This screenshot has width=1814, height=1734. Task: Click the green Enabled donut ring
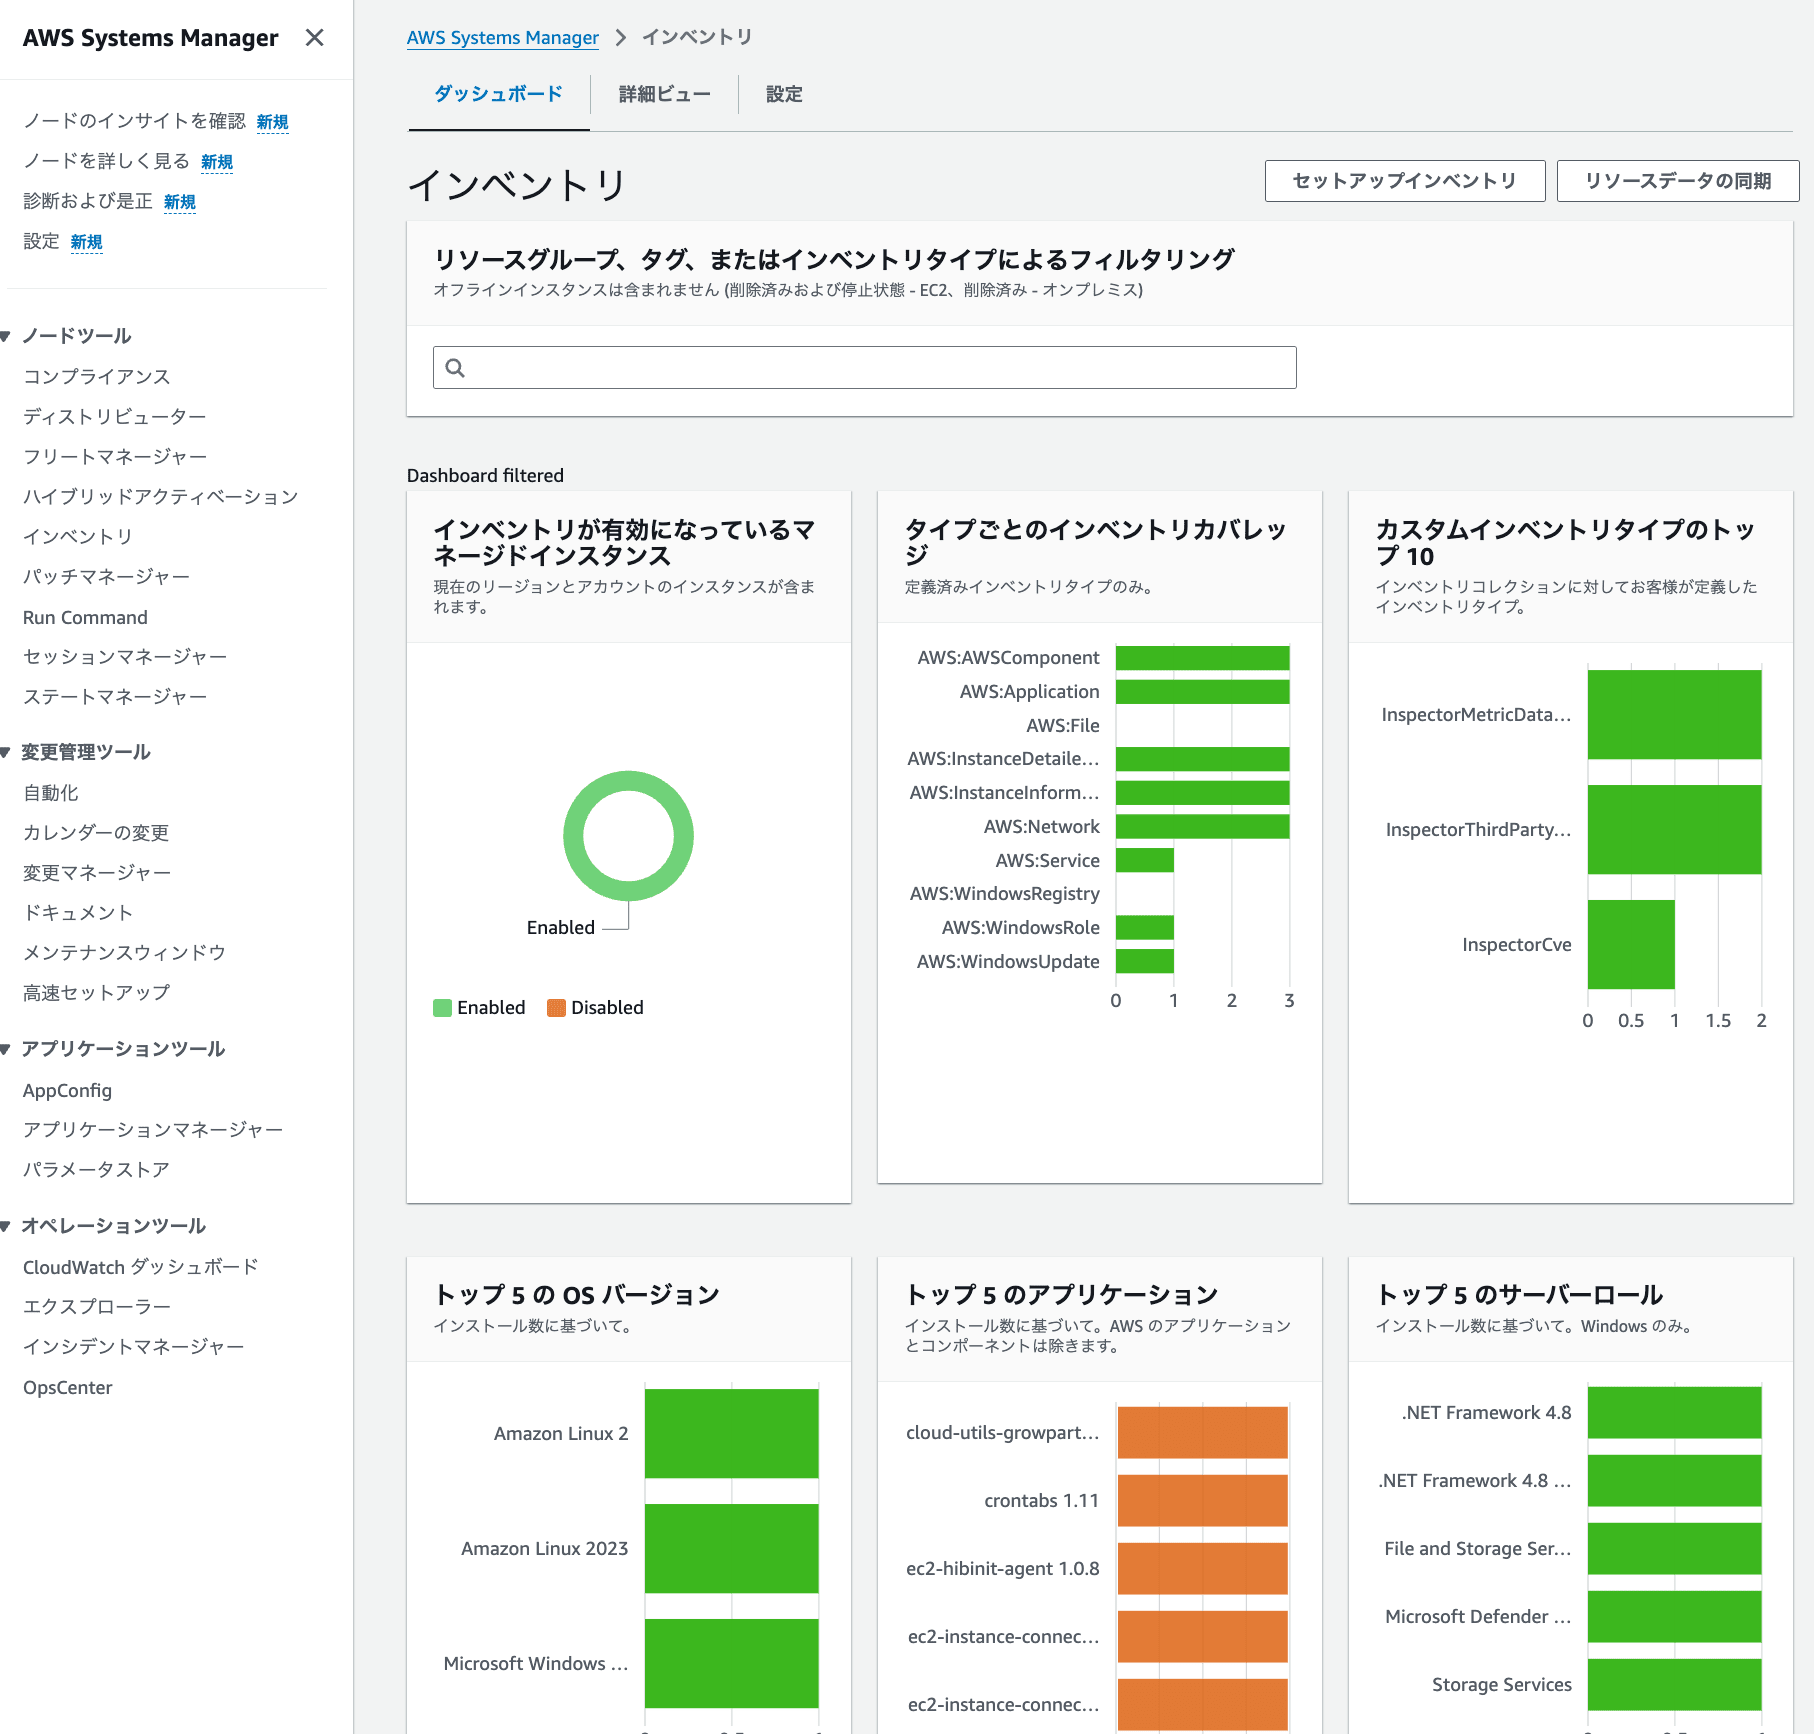click(628, 781)
